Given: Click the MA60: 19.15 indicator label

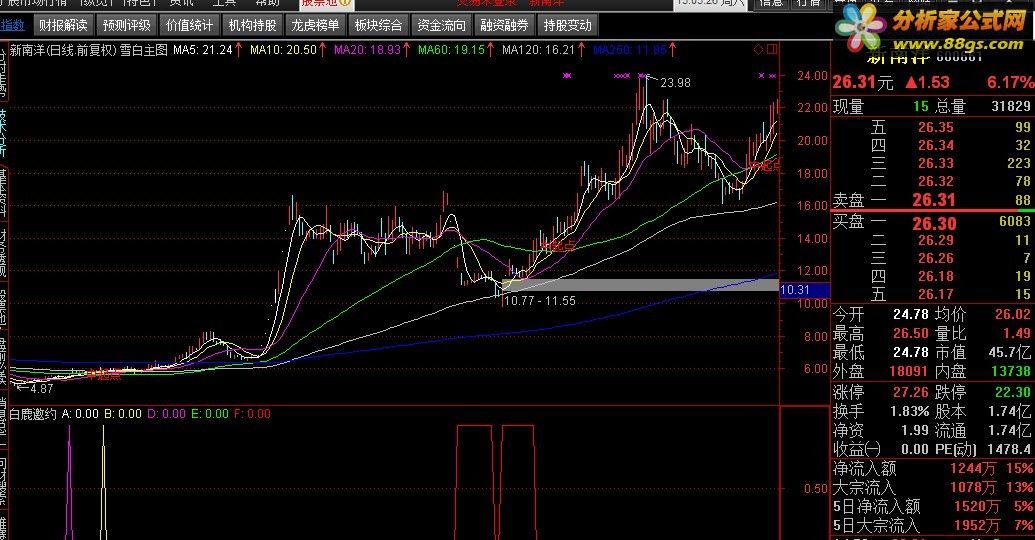Looking at the screenshot, I should click(x=451, y=50).
